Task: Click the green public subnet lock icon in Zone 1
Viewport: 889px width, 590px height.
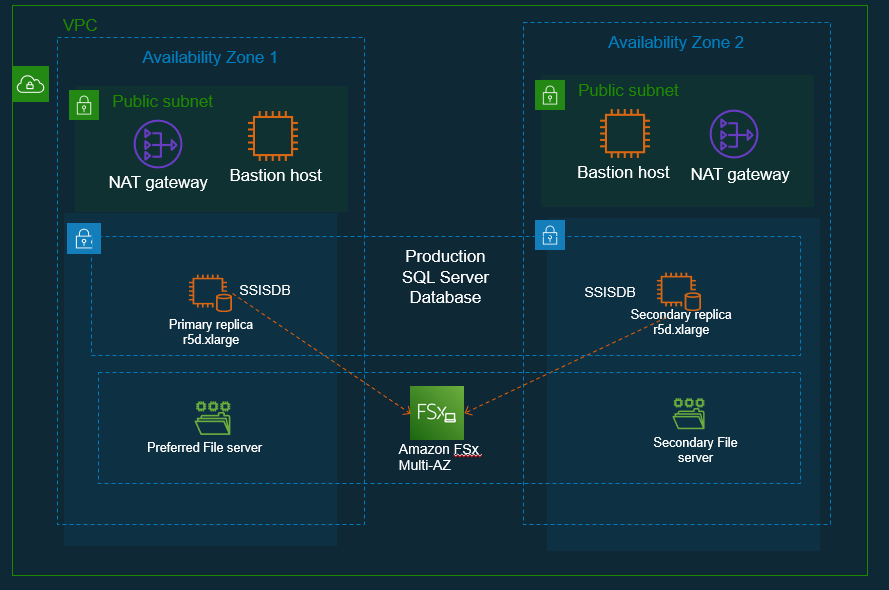Action: pos(84,105)
